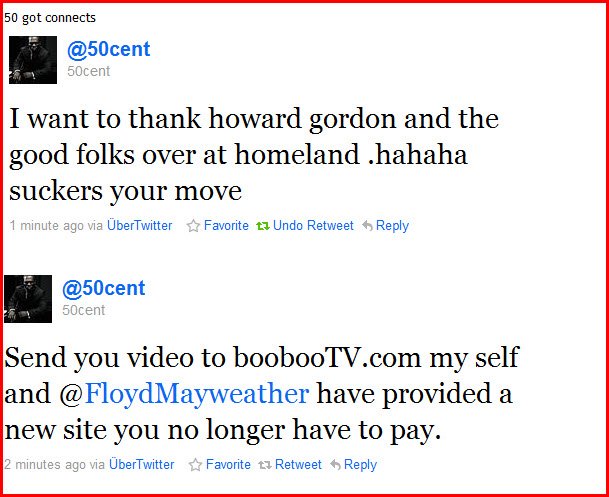
Task: Click the reply arrow icon on first tweet
Action: click(367, 226)
